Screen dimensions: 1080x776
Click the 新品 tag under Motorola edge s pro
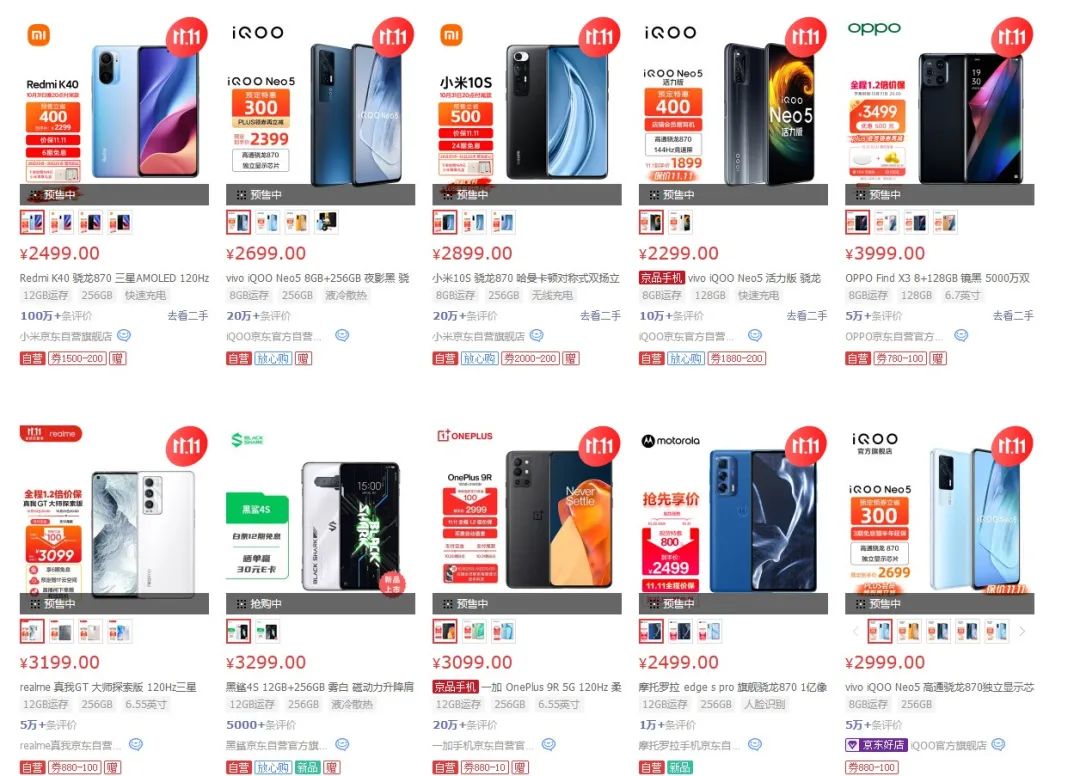tap(679, 767)
